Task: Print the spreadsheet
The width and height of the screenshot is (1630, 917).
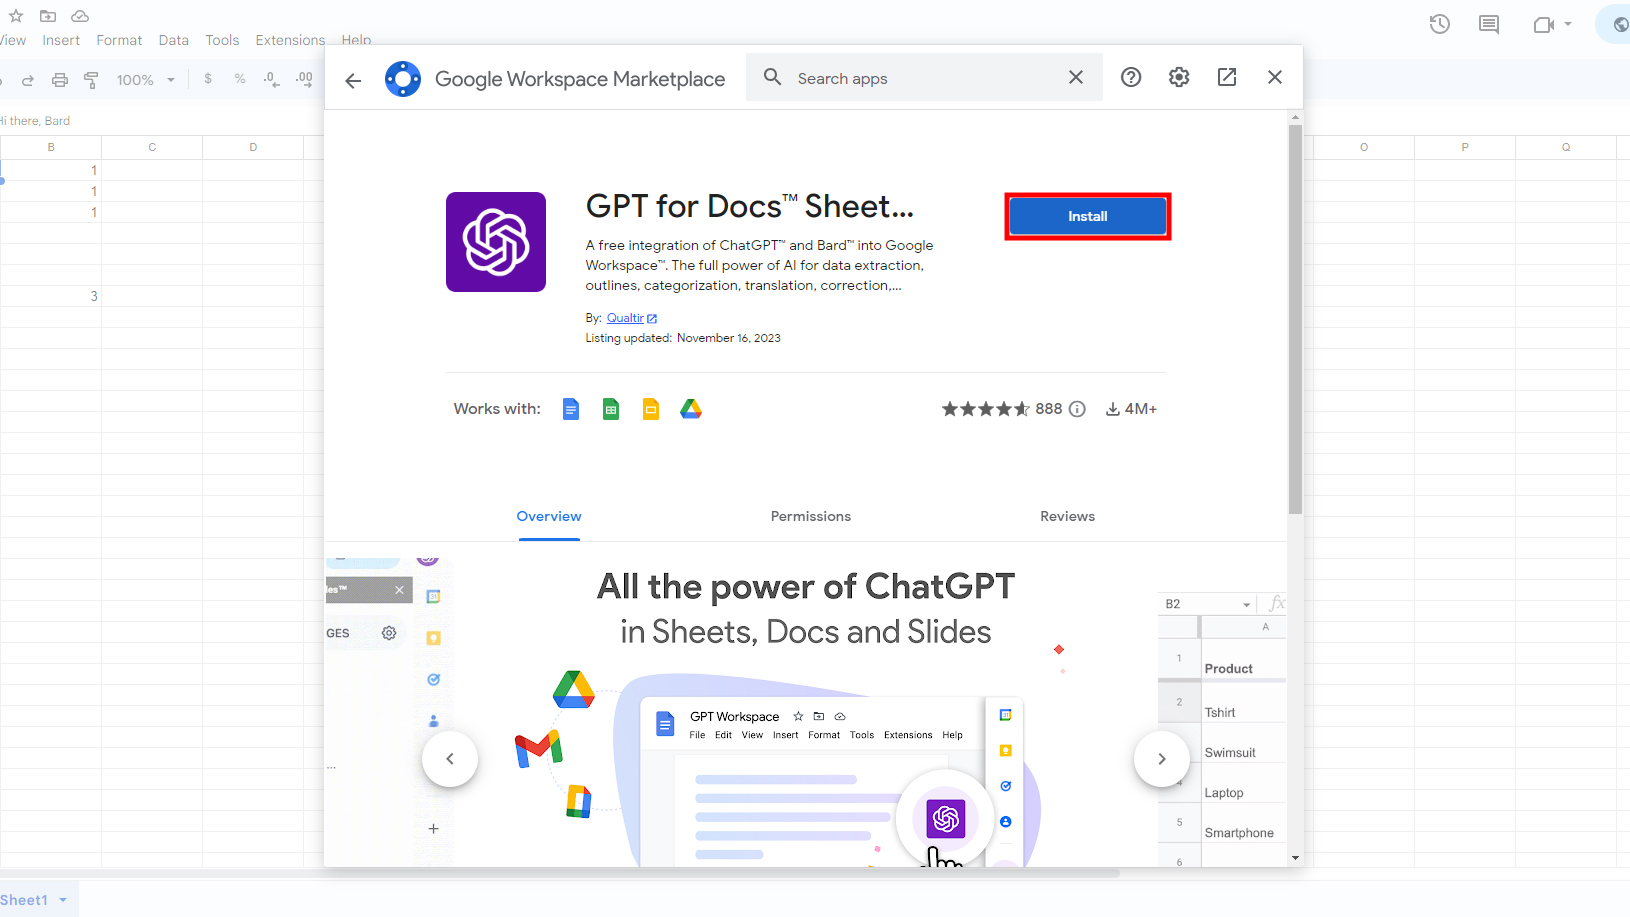Action: pos(60,80)
